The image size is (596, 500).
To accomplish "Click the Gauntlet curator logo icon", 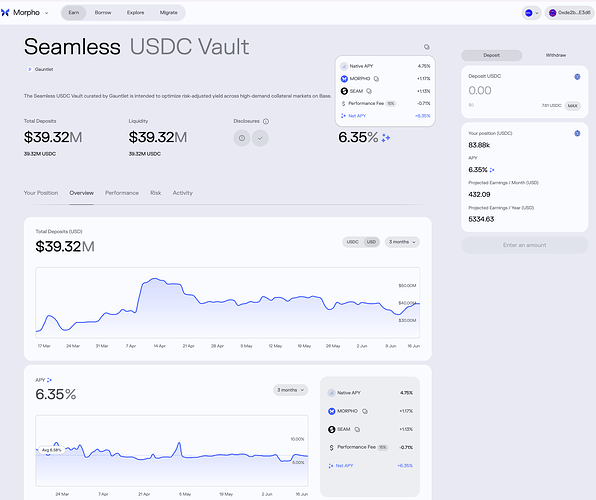I will click(x=29, y=69).
